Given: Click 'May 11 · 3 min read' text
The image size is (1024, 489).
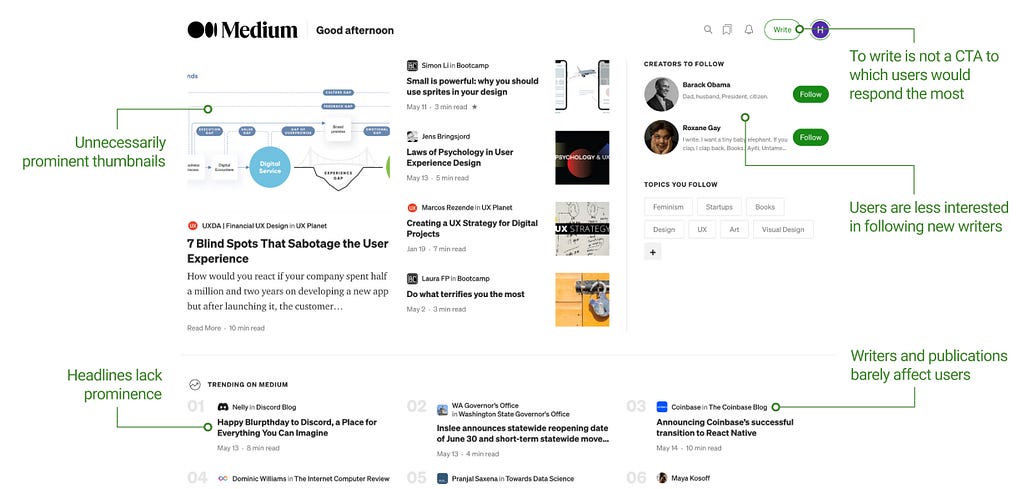Looking at the screenshot, I should [437, 107].
